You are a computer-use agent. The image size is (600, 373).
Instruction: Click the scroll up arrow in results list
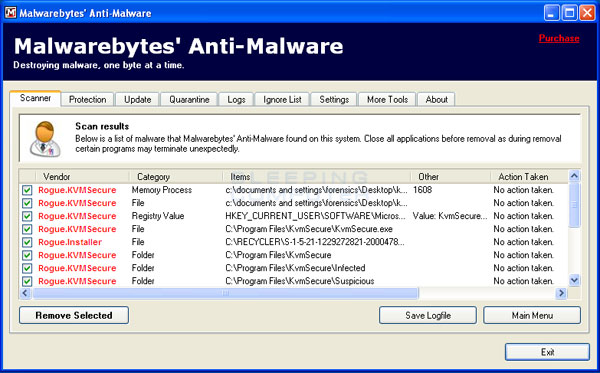pos(574,176)
